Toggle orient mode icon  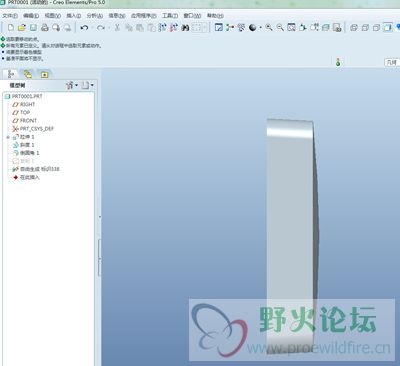(x=241, y=28)
